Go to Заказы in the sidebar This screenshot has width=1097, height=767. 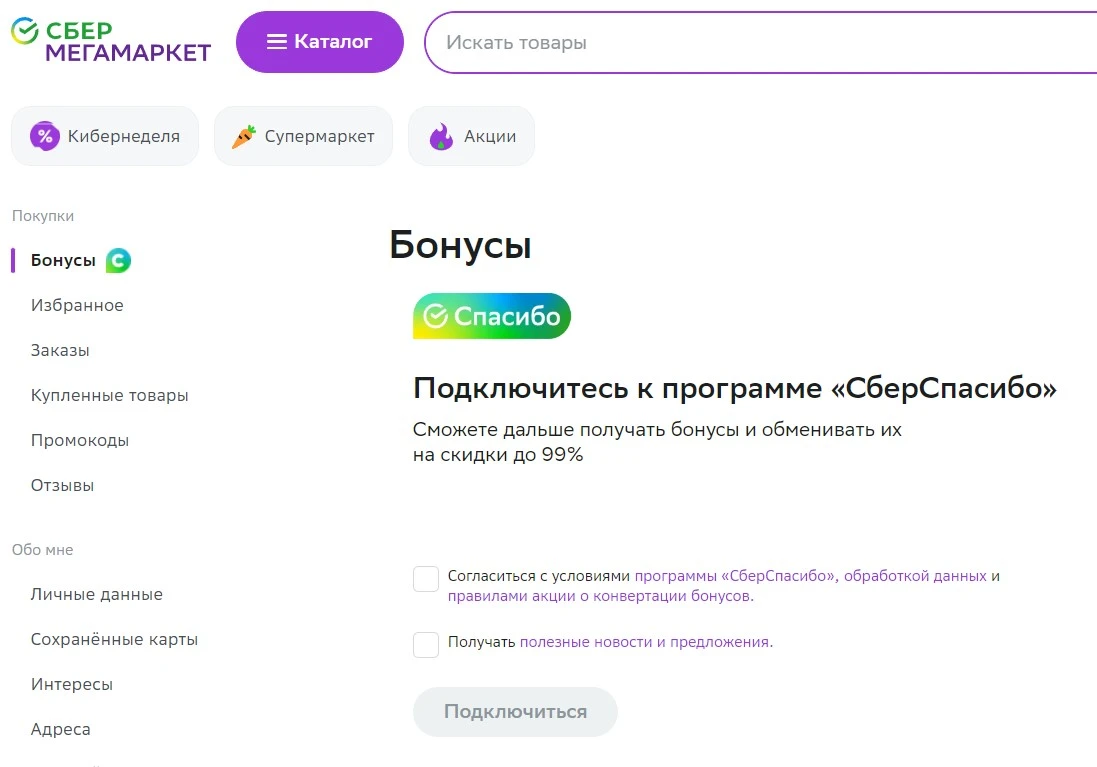click(60, 350)
